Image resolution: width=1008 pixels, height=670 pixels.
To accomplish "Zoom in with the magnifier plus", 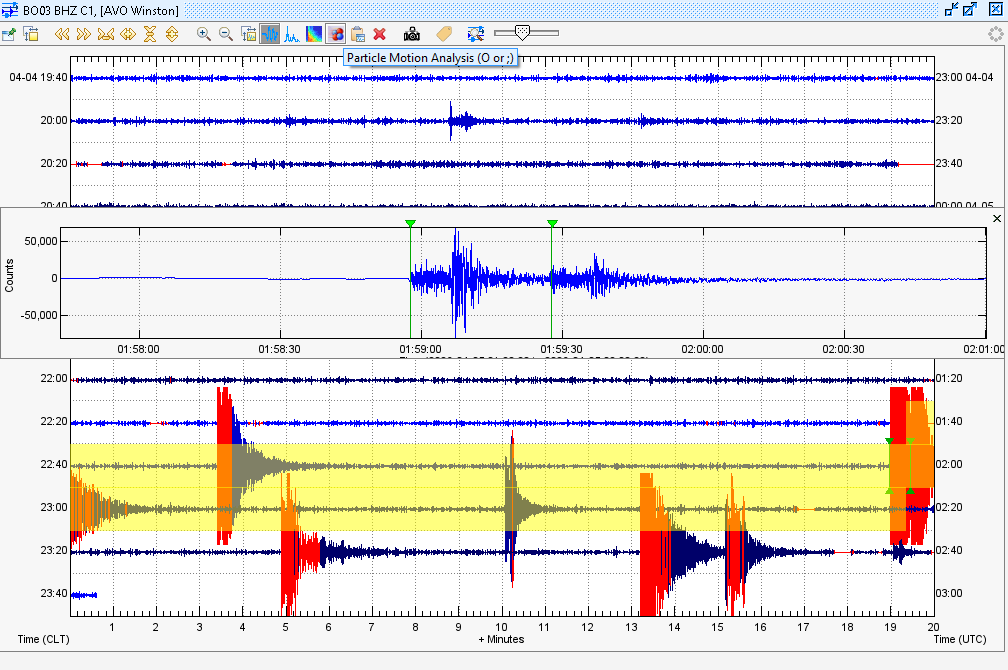I will coord(204,34).
